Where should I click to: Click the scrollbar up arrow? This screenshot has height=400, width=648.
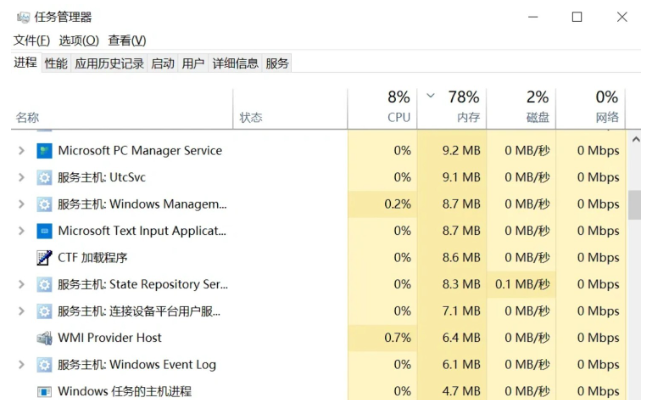636,140
